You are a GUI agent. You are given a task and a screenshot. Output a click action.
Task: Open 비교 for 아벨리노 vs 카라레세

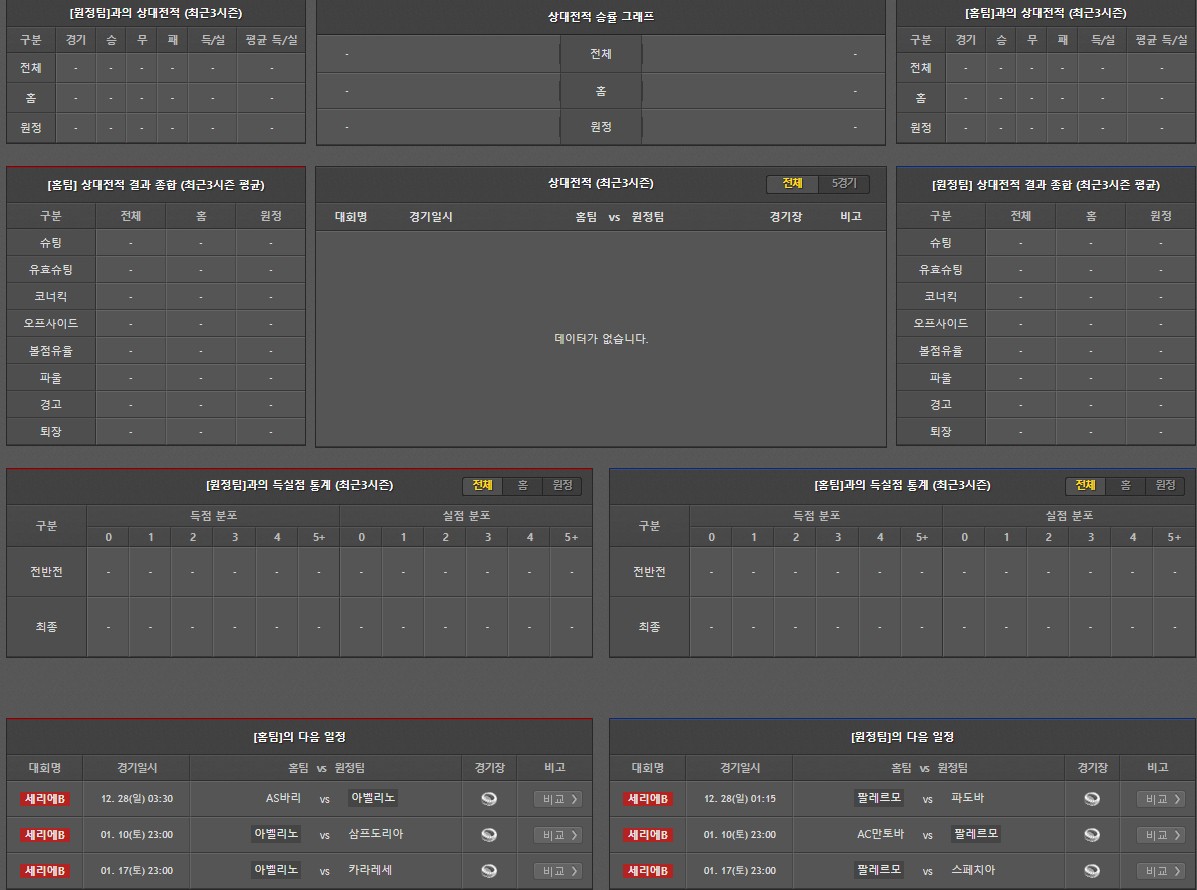coord(557,871)
